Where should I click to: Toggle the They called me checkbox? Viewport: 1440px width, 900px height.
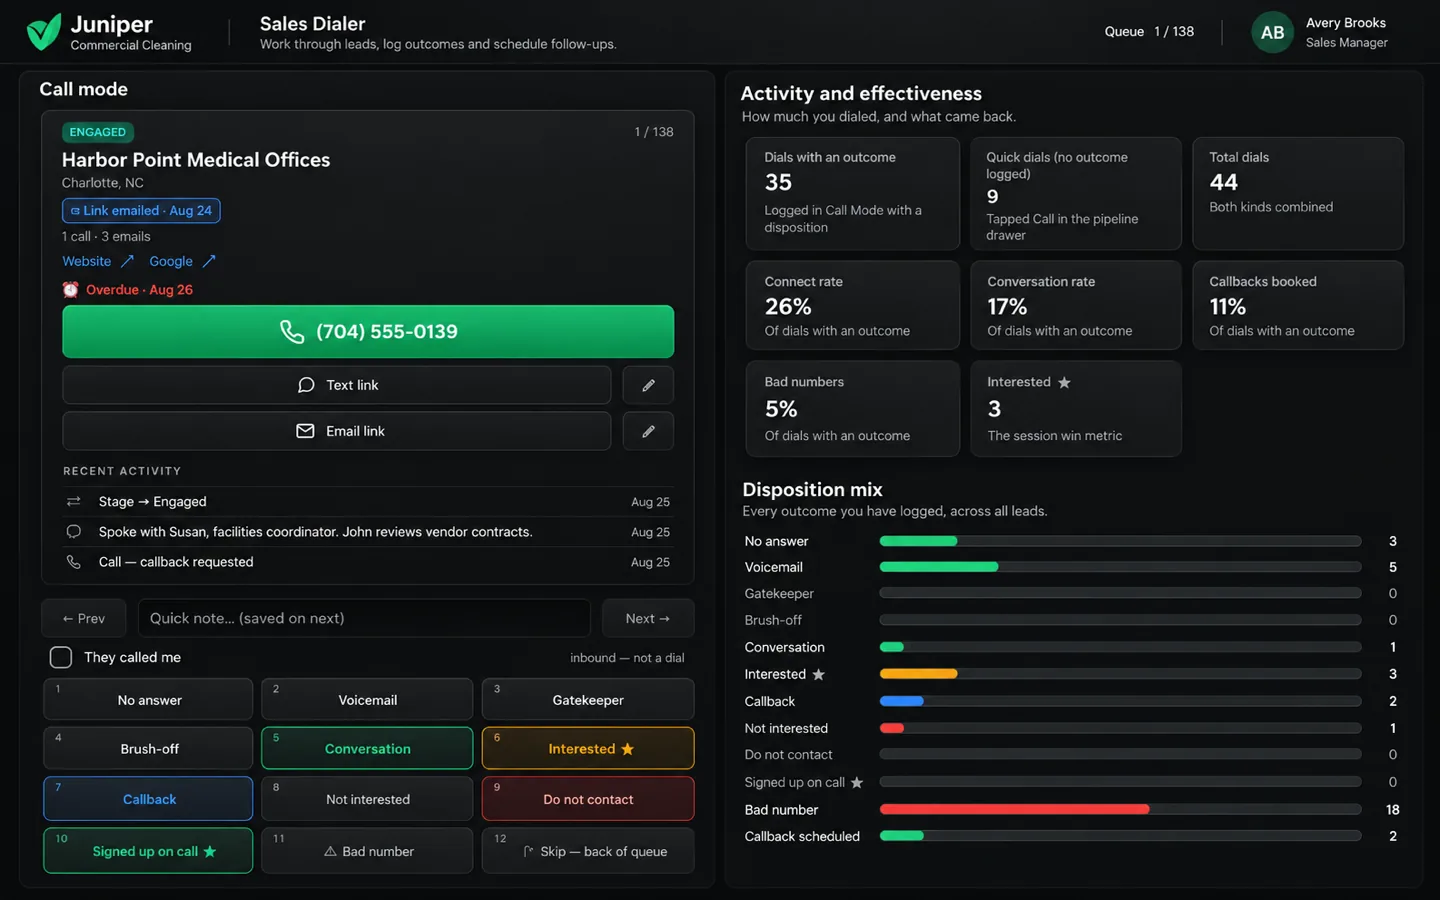[x=61, y=657]
